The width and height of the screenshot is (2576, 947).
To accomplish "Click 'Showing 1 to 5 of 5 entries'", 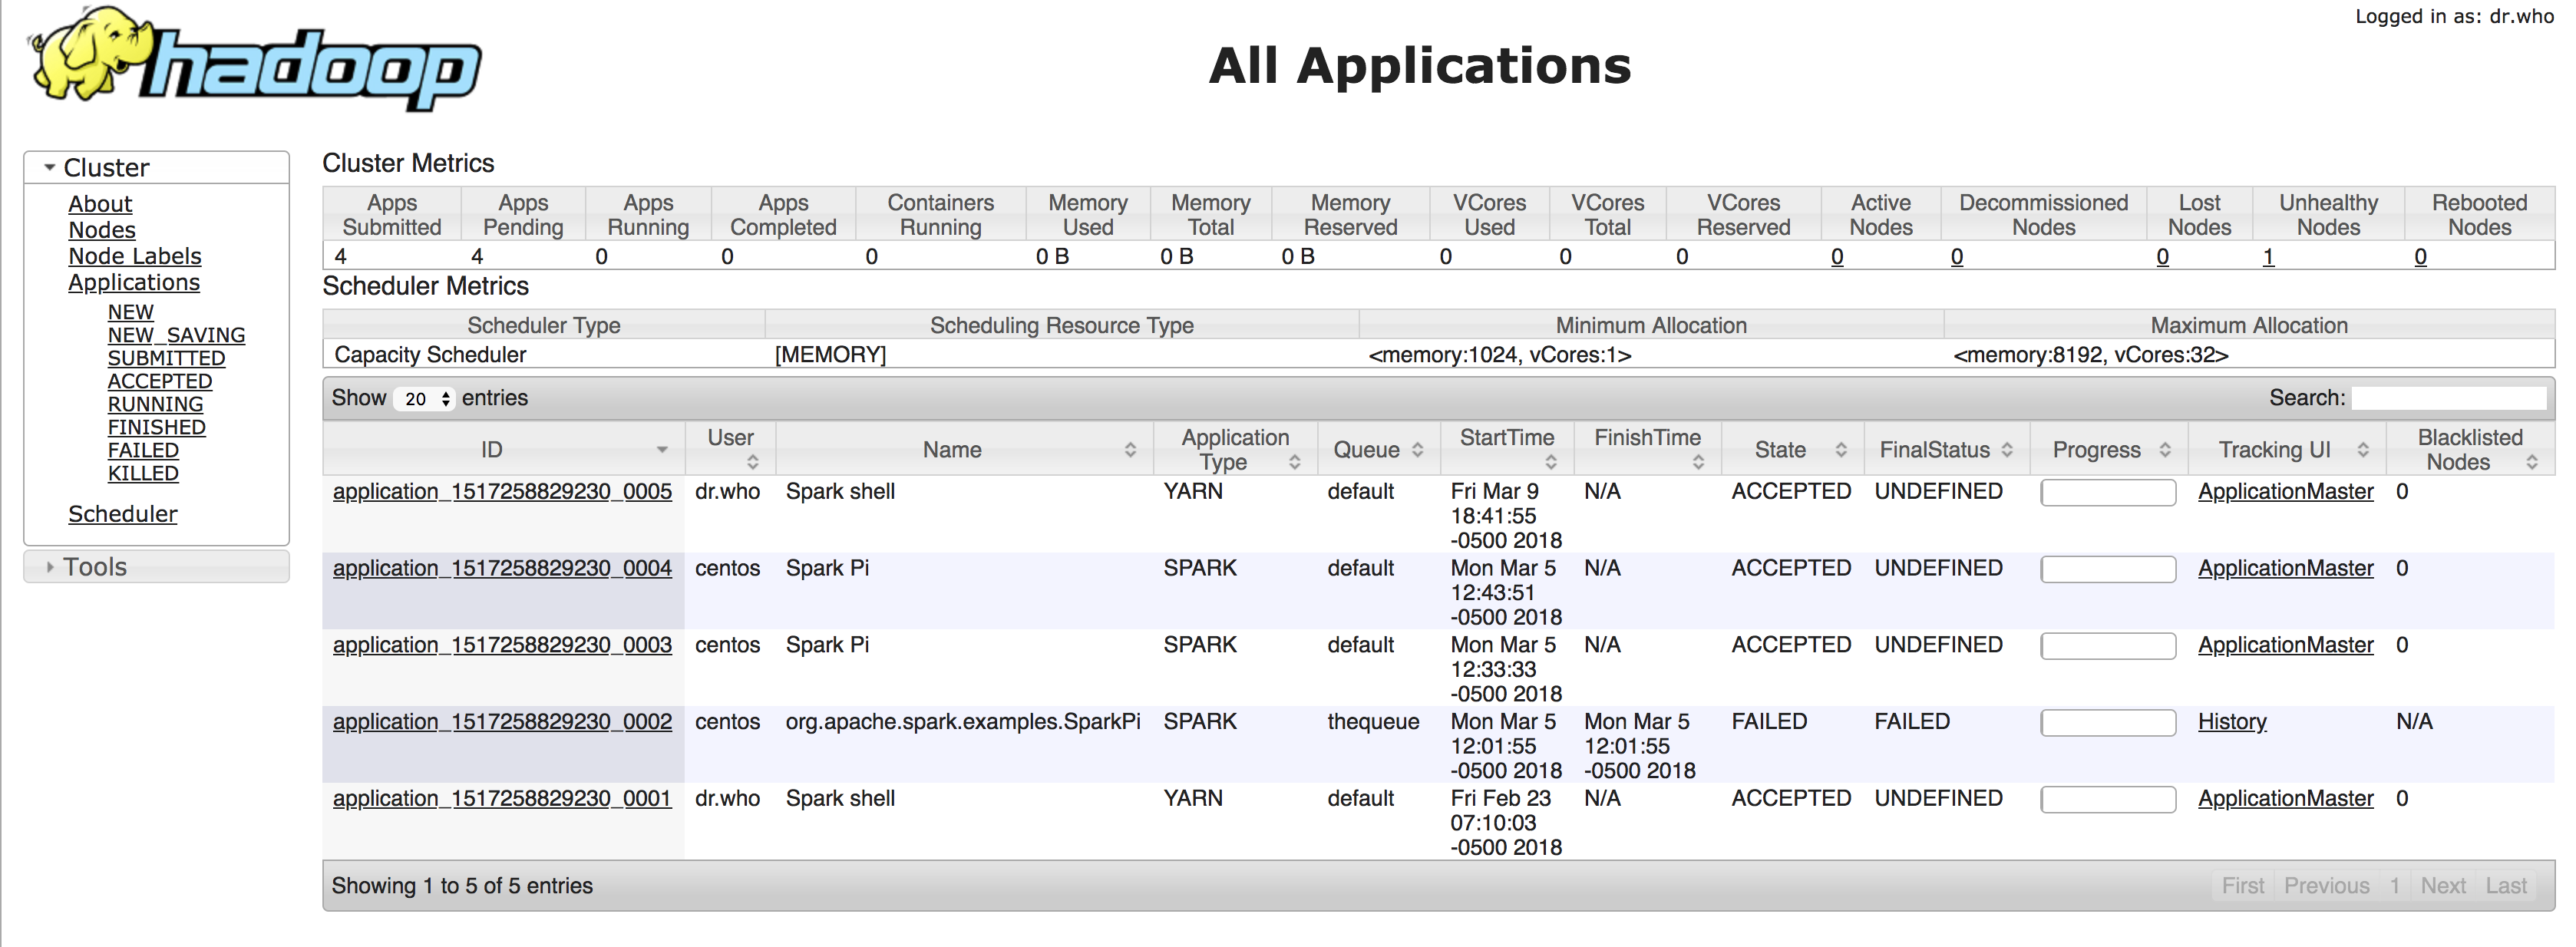I will [x=462, y=886].
